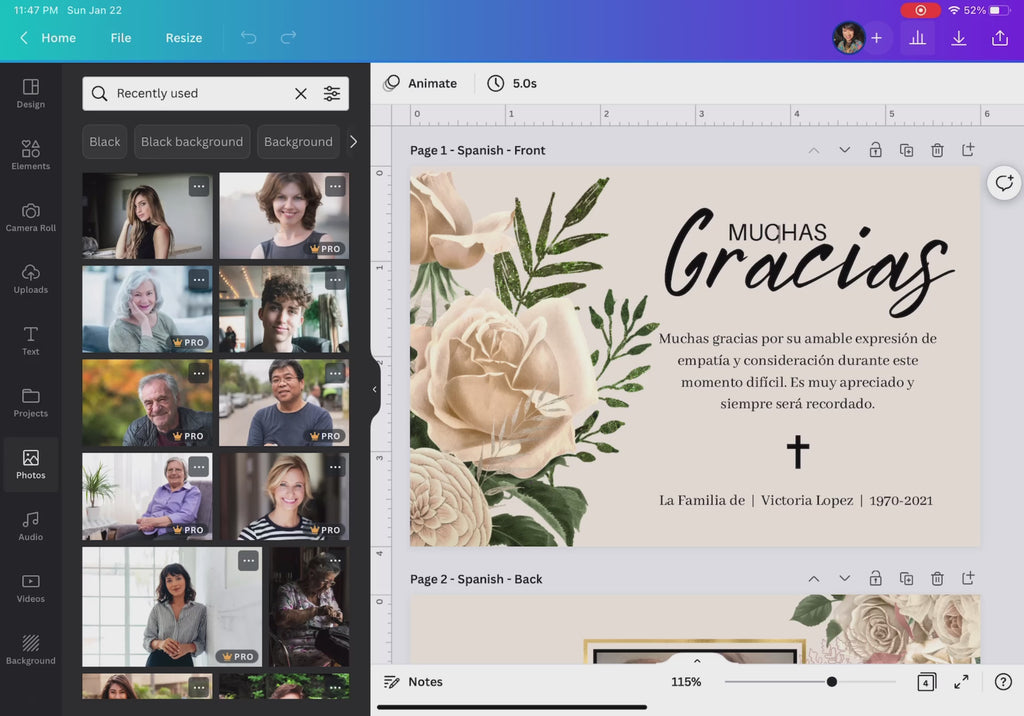This screenshot has width=1024, height=716.
Task: Expand the page thumbnails drawer chevron
Action: 697,660
